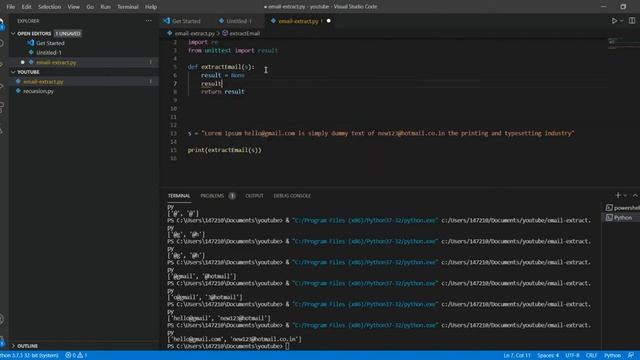This screenshot has width=640, height=360.
Task: Click last python.exe path link in terminal
Action: tap(364, 325)
